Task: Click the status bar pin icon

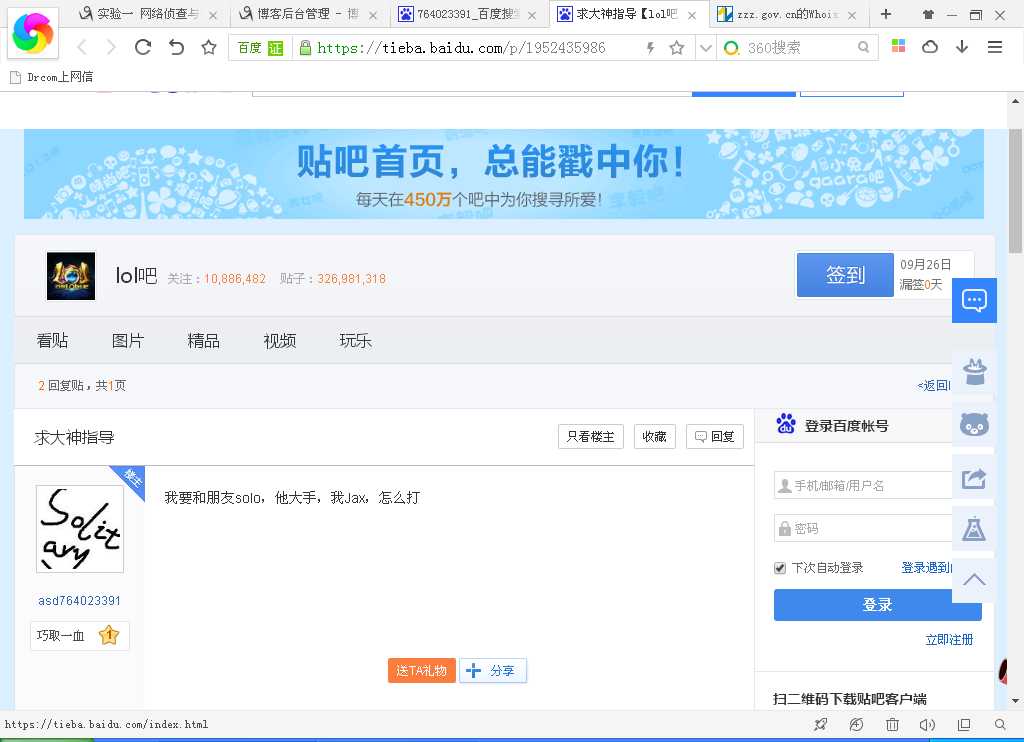Action: 821,724
